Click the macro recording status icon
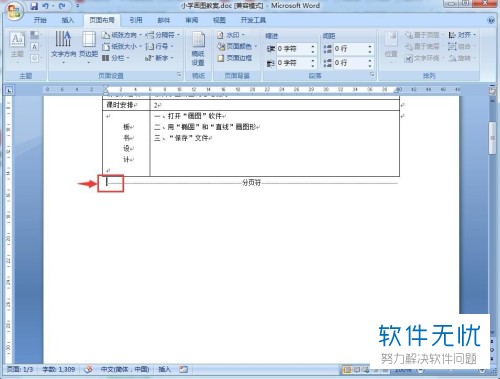Viewport: 500px width, 379px height. (x=183, y=369)
